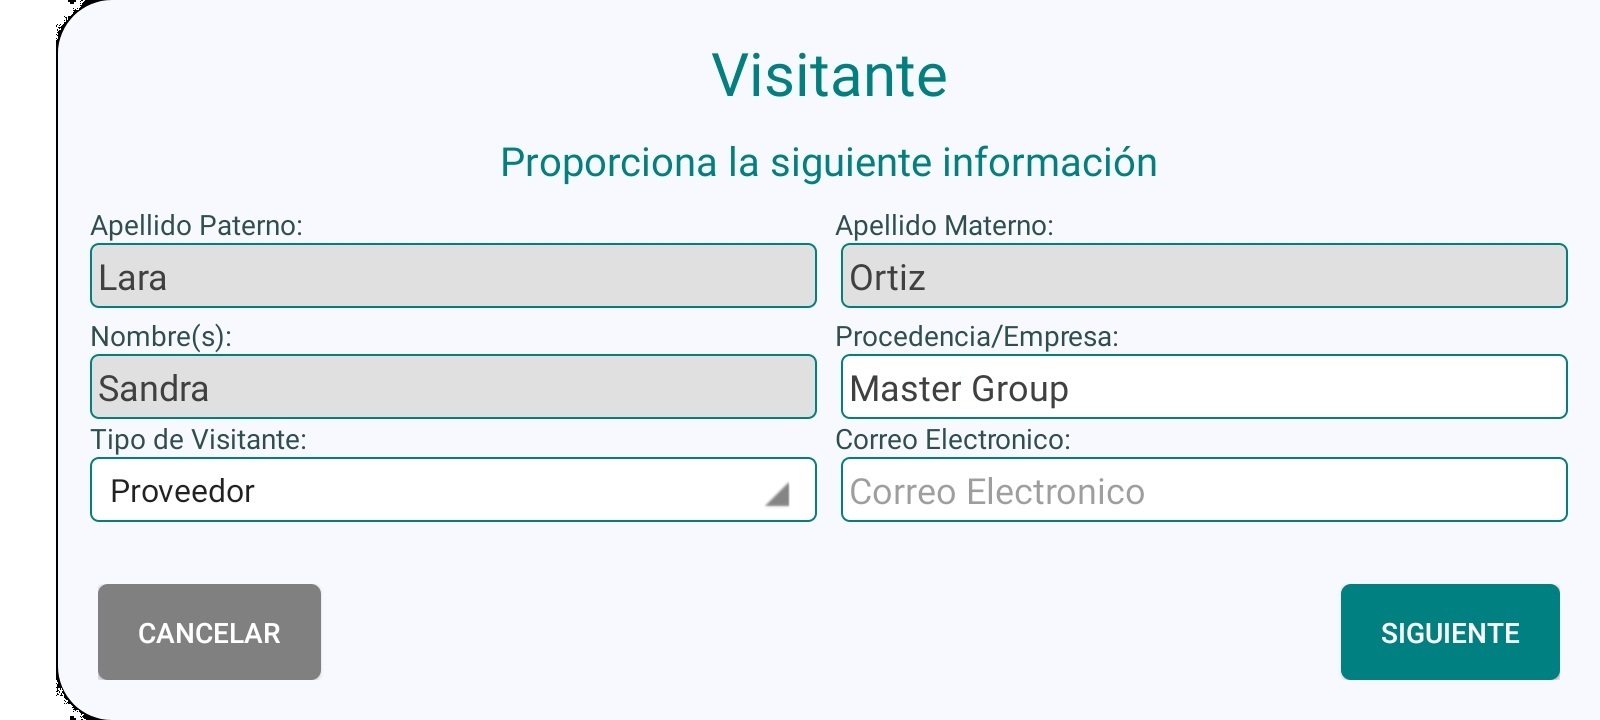Image resolution: width=1600 pixels, height=720 pixels.
Task: Click the 'Master Group' text in company field
Action: tap(958, 388)
